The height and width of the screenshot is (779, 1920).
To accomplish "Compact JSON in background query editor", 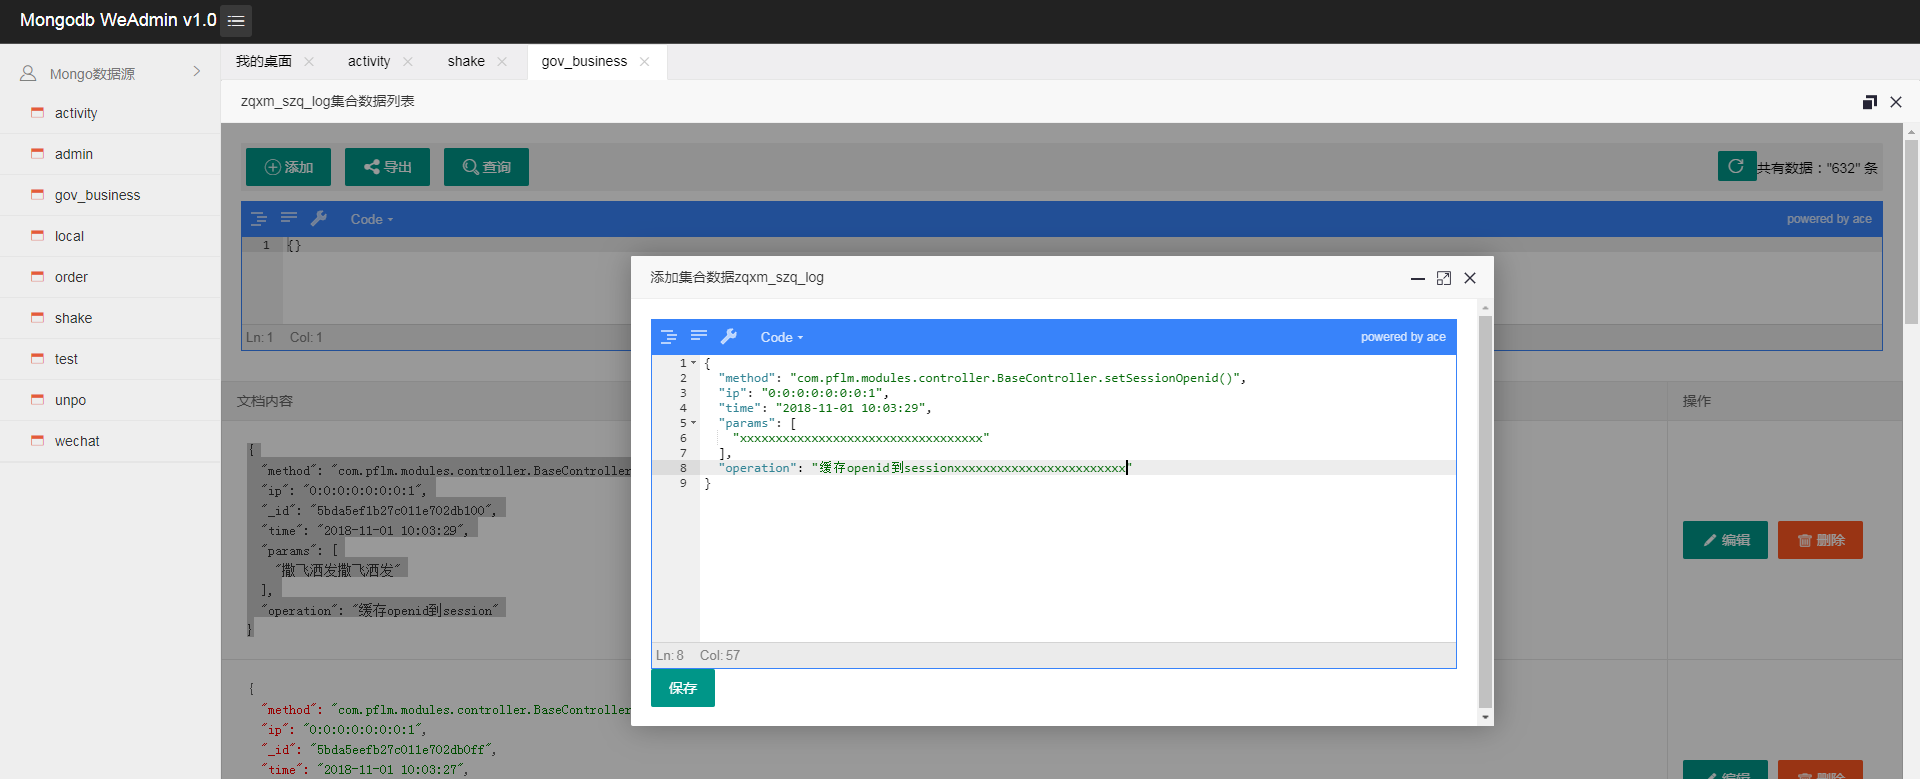I will (x=289, y=218).
